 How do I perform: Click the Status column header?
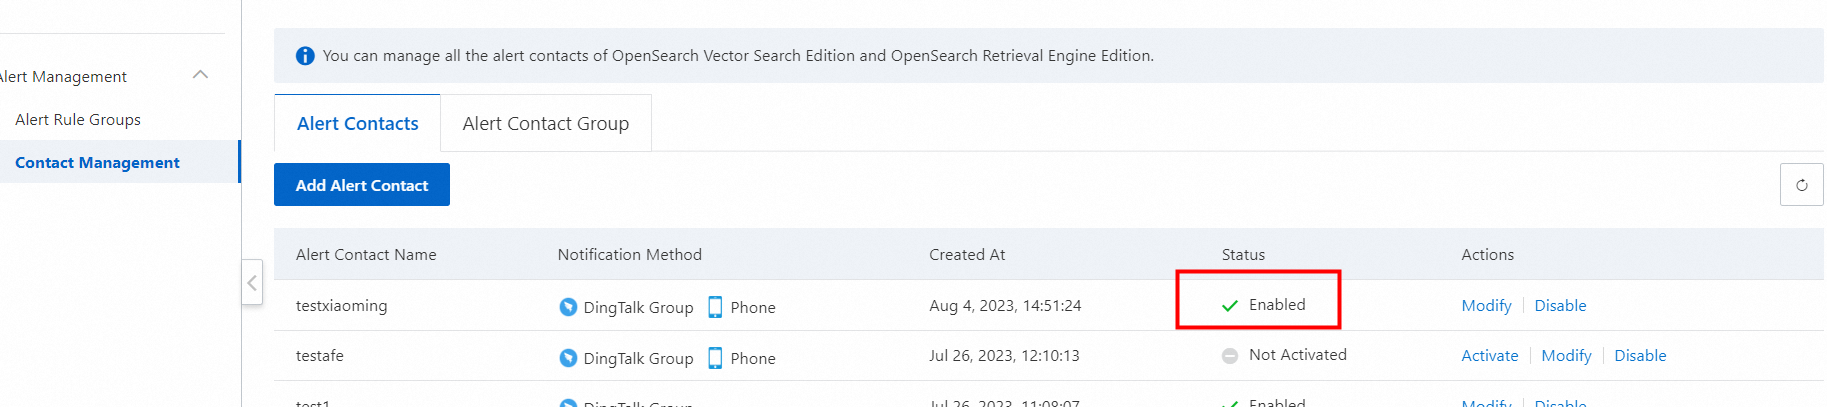(x=1243, y=254)
